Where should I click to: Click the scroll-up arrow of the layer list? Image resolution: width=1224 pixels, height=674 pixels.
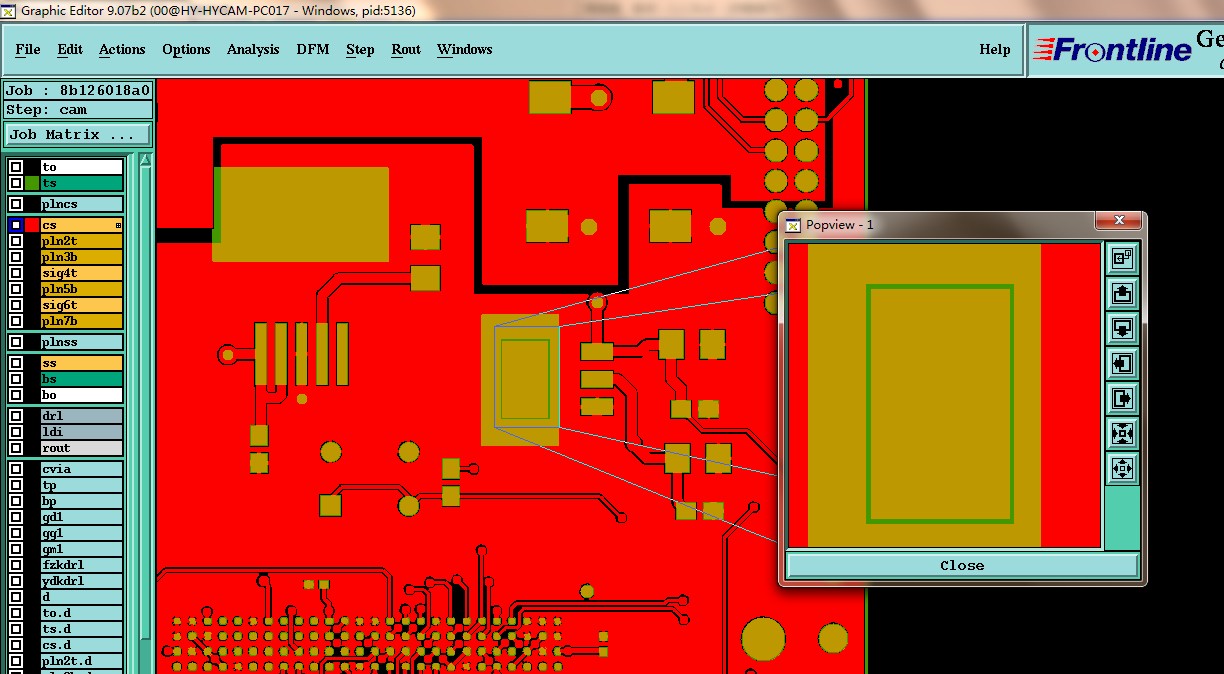[145, 160]
